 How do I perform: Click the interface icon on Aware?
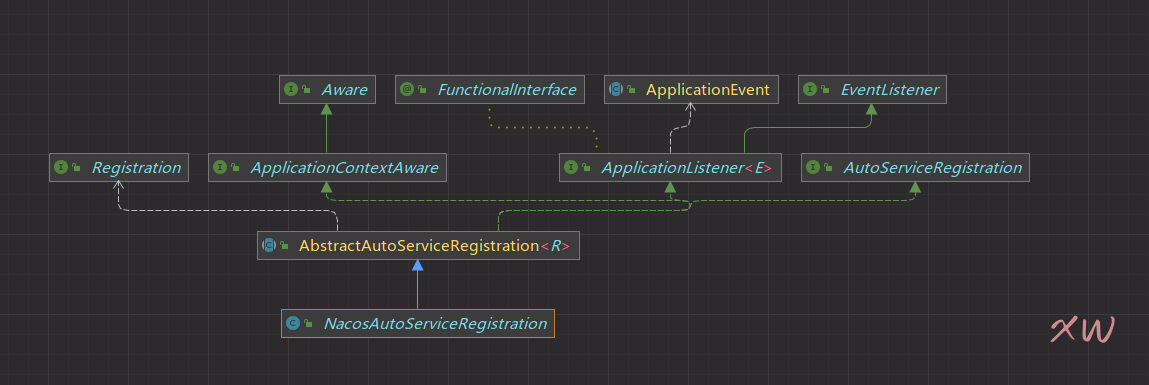click(x=291, y=89)
